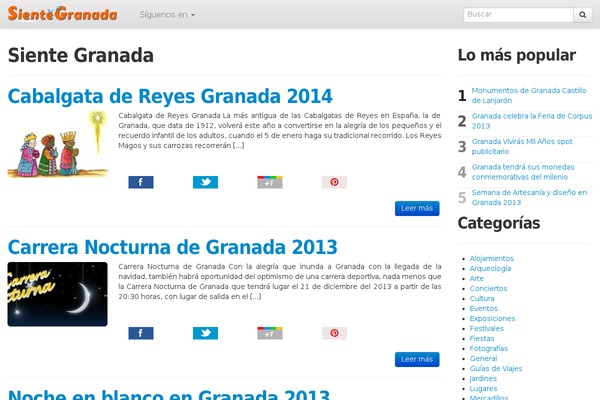
Task: Select the Guías de Viajes category
Action: point(496,368)
